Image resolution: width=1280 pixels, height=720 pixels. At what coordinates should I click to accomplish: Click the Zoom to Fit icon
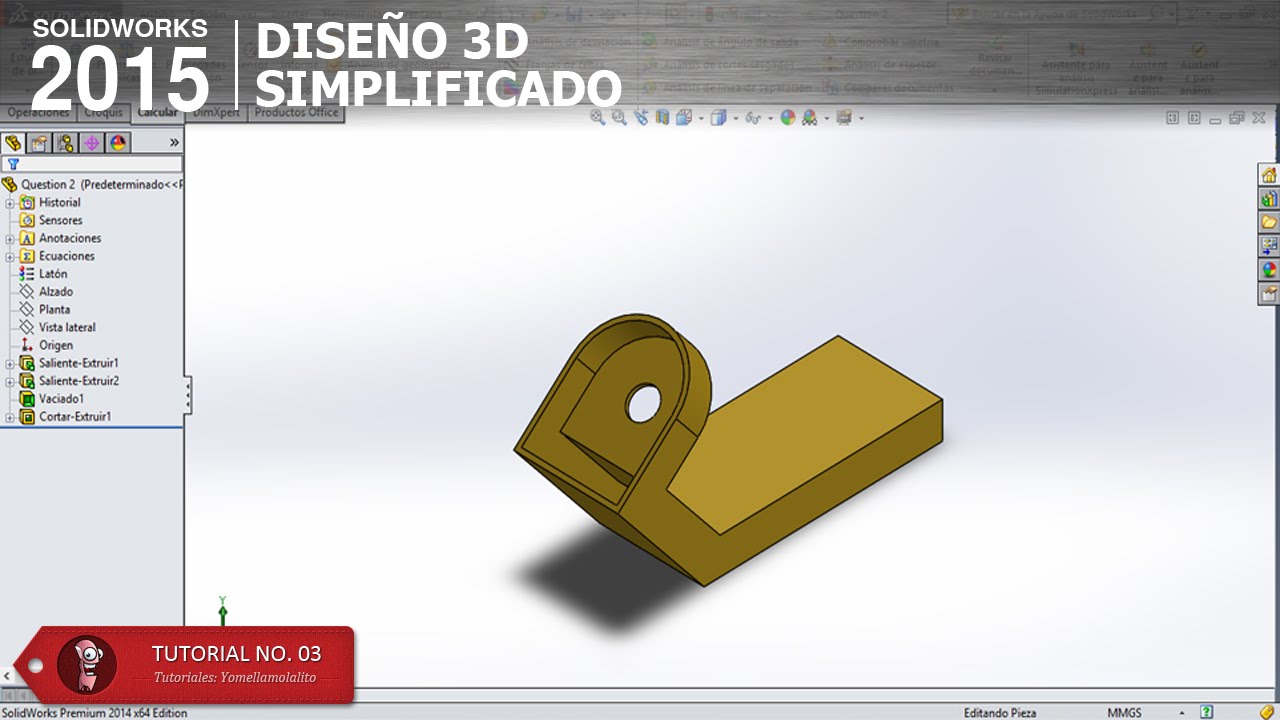[x=598, y=117]
